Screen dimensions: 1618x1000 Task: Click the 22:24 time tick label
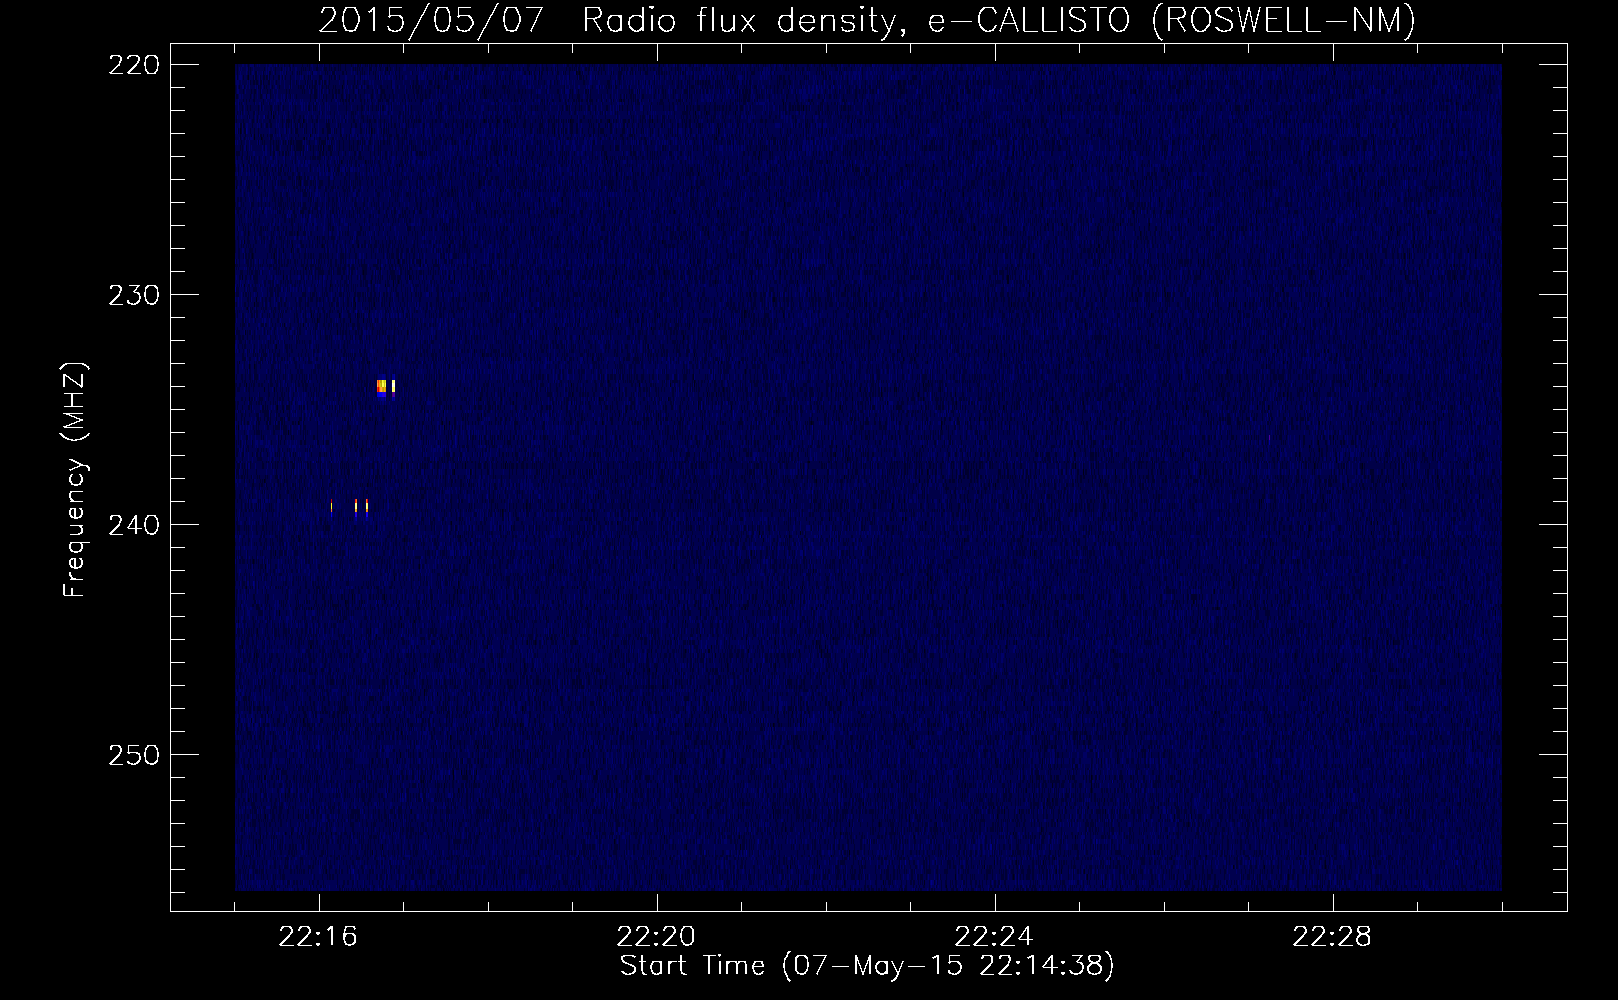[x=995, y=937]
